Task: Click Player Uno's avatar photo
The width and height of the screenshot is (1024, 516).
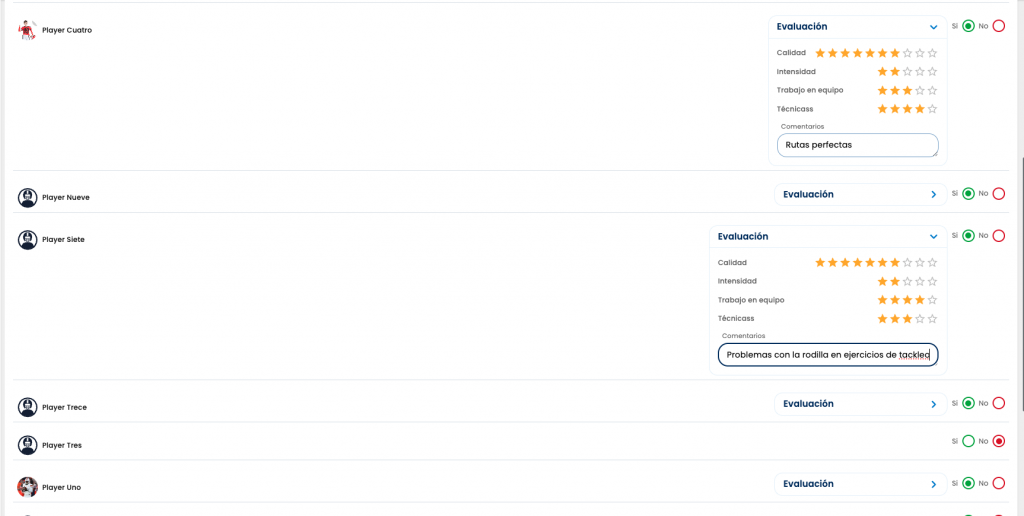Action: click(27, 487)
